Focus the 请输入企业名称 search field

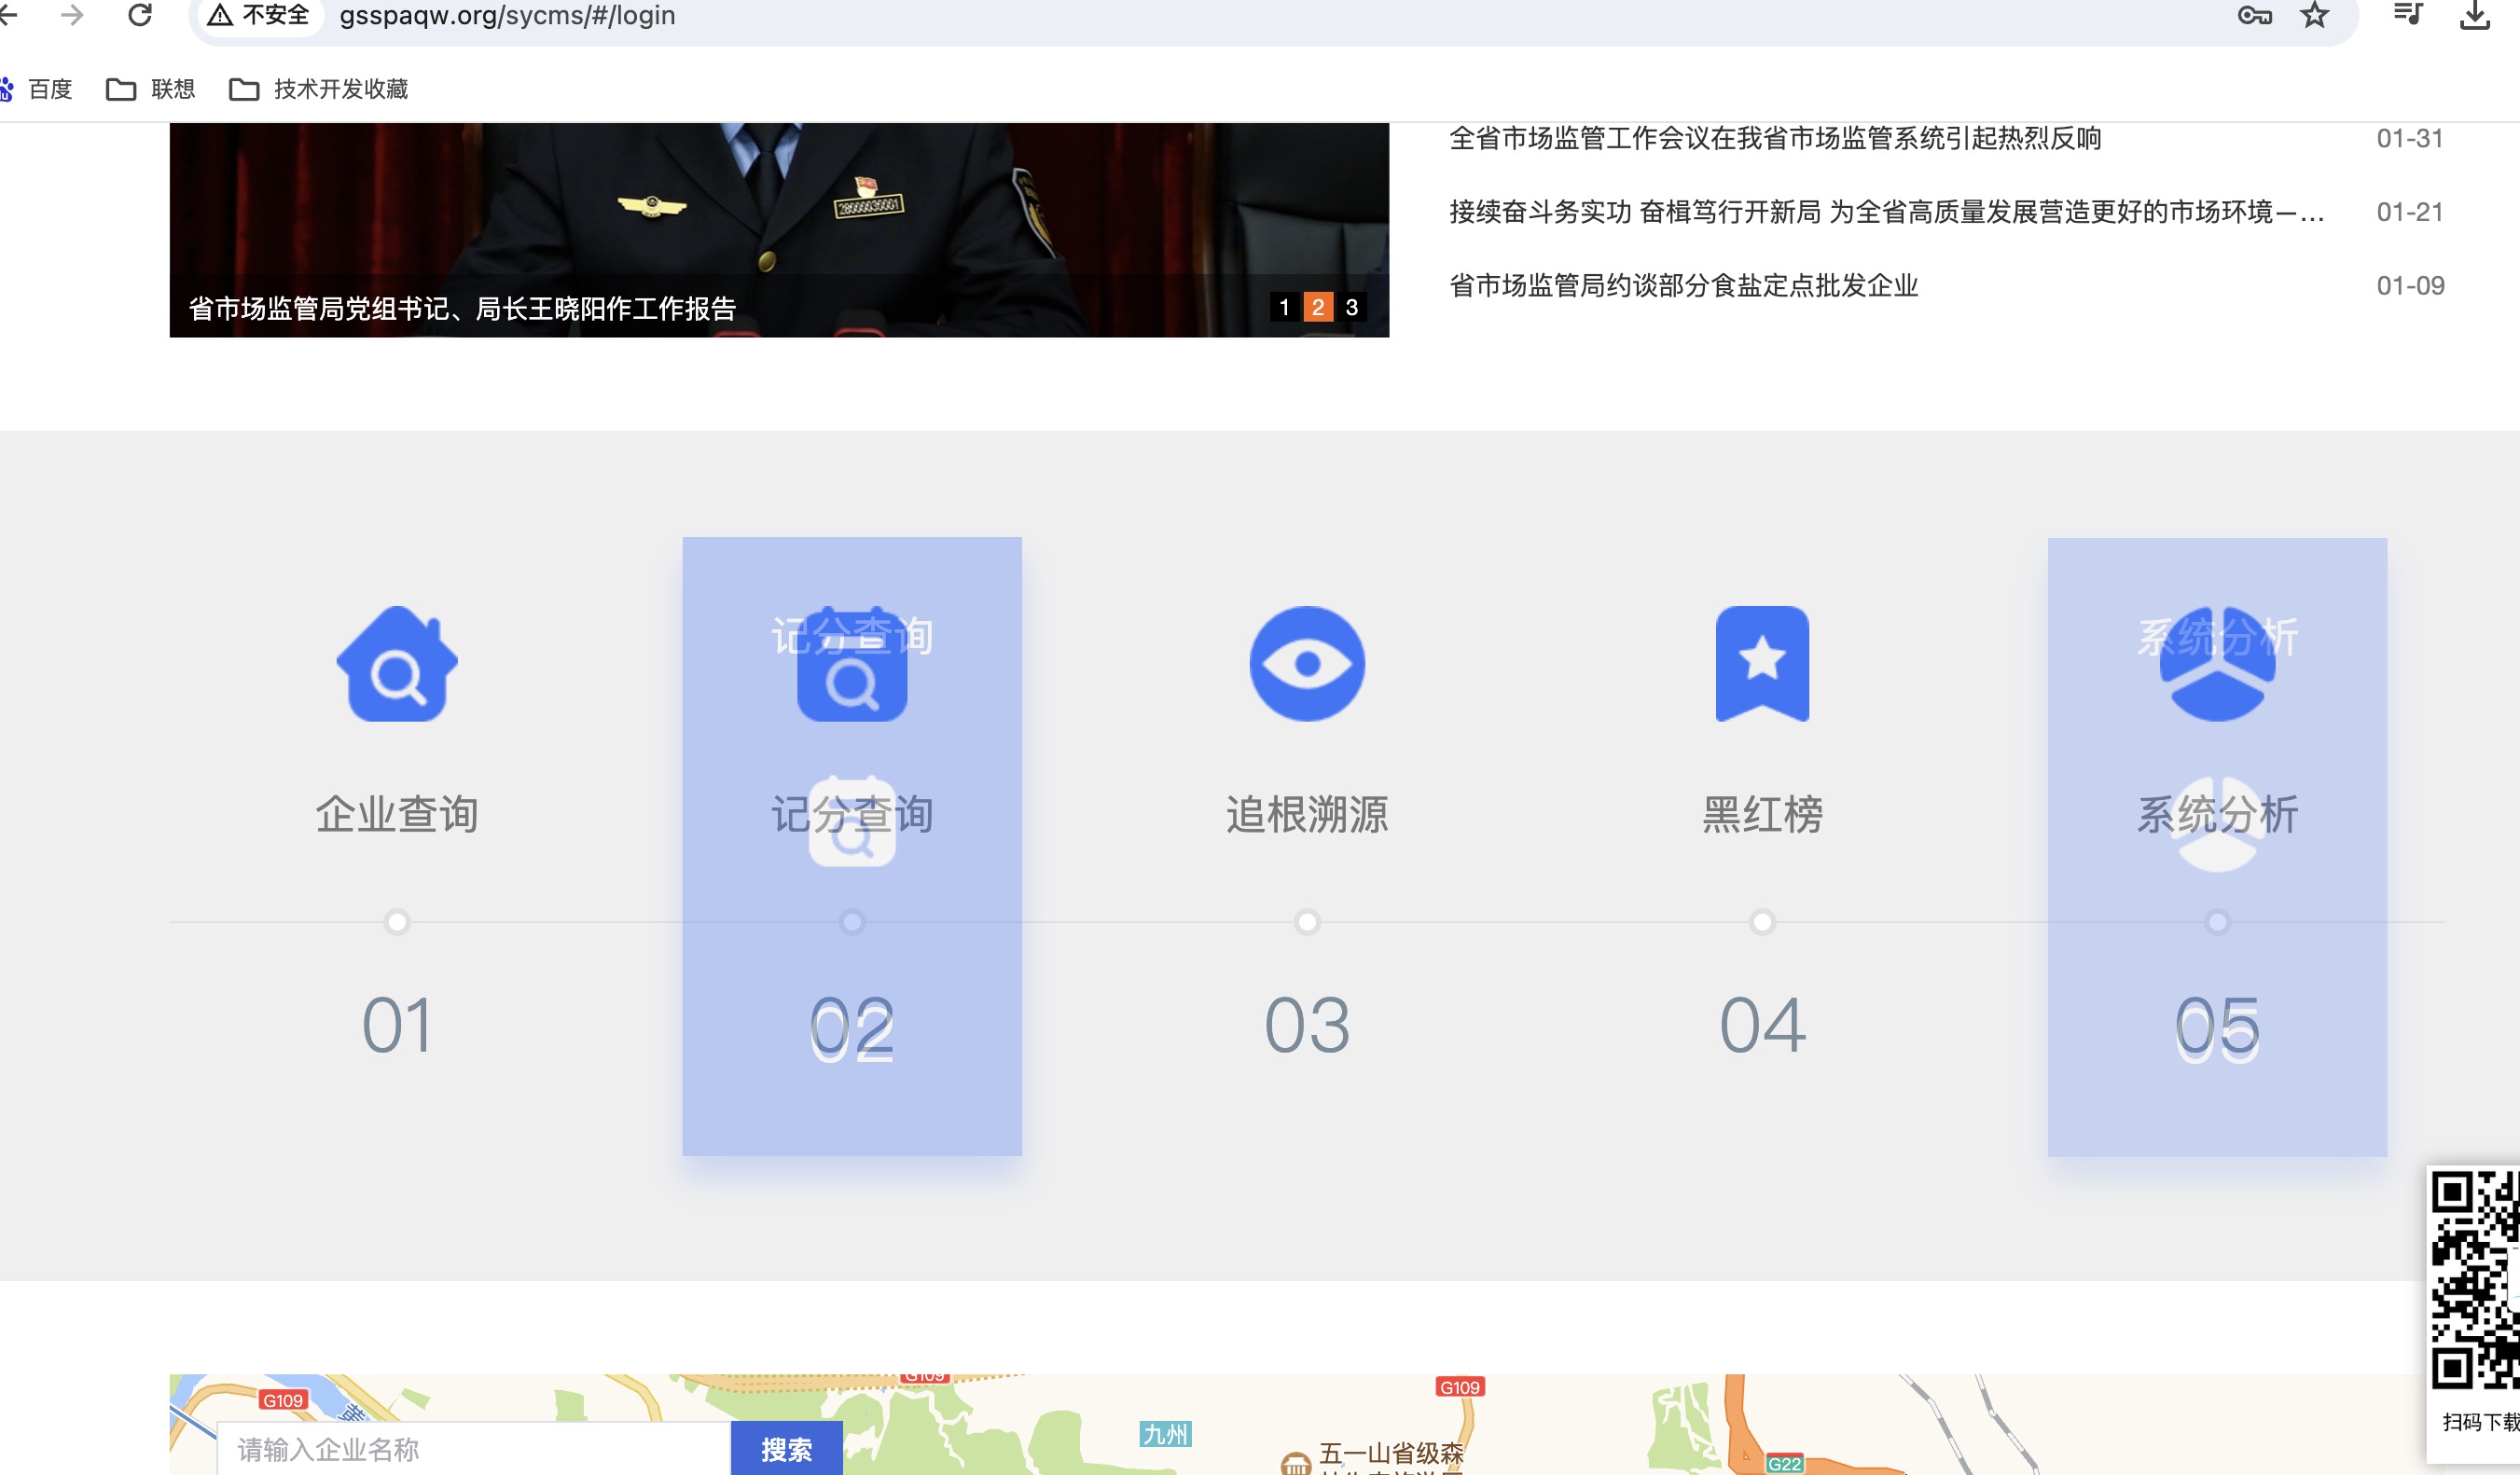click(474, 1449)
